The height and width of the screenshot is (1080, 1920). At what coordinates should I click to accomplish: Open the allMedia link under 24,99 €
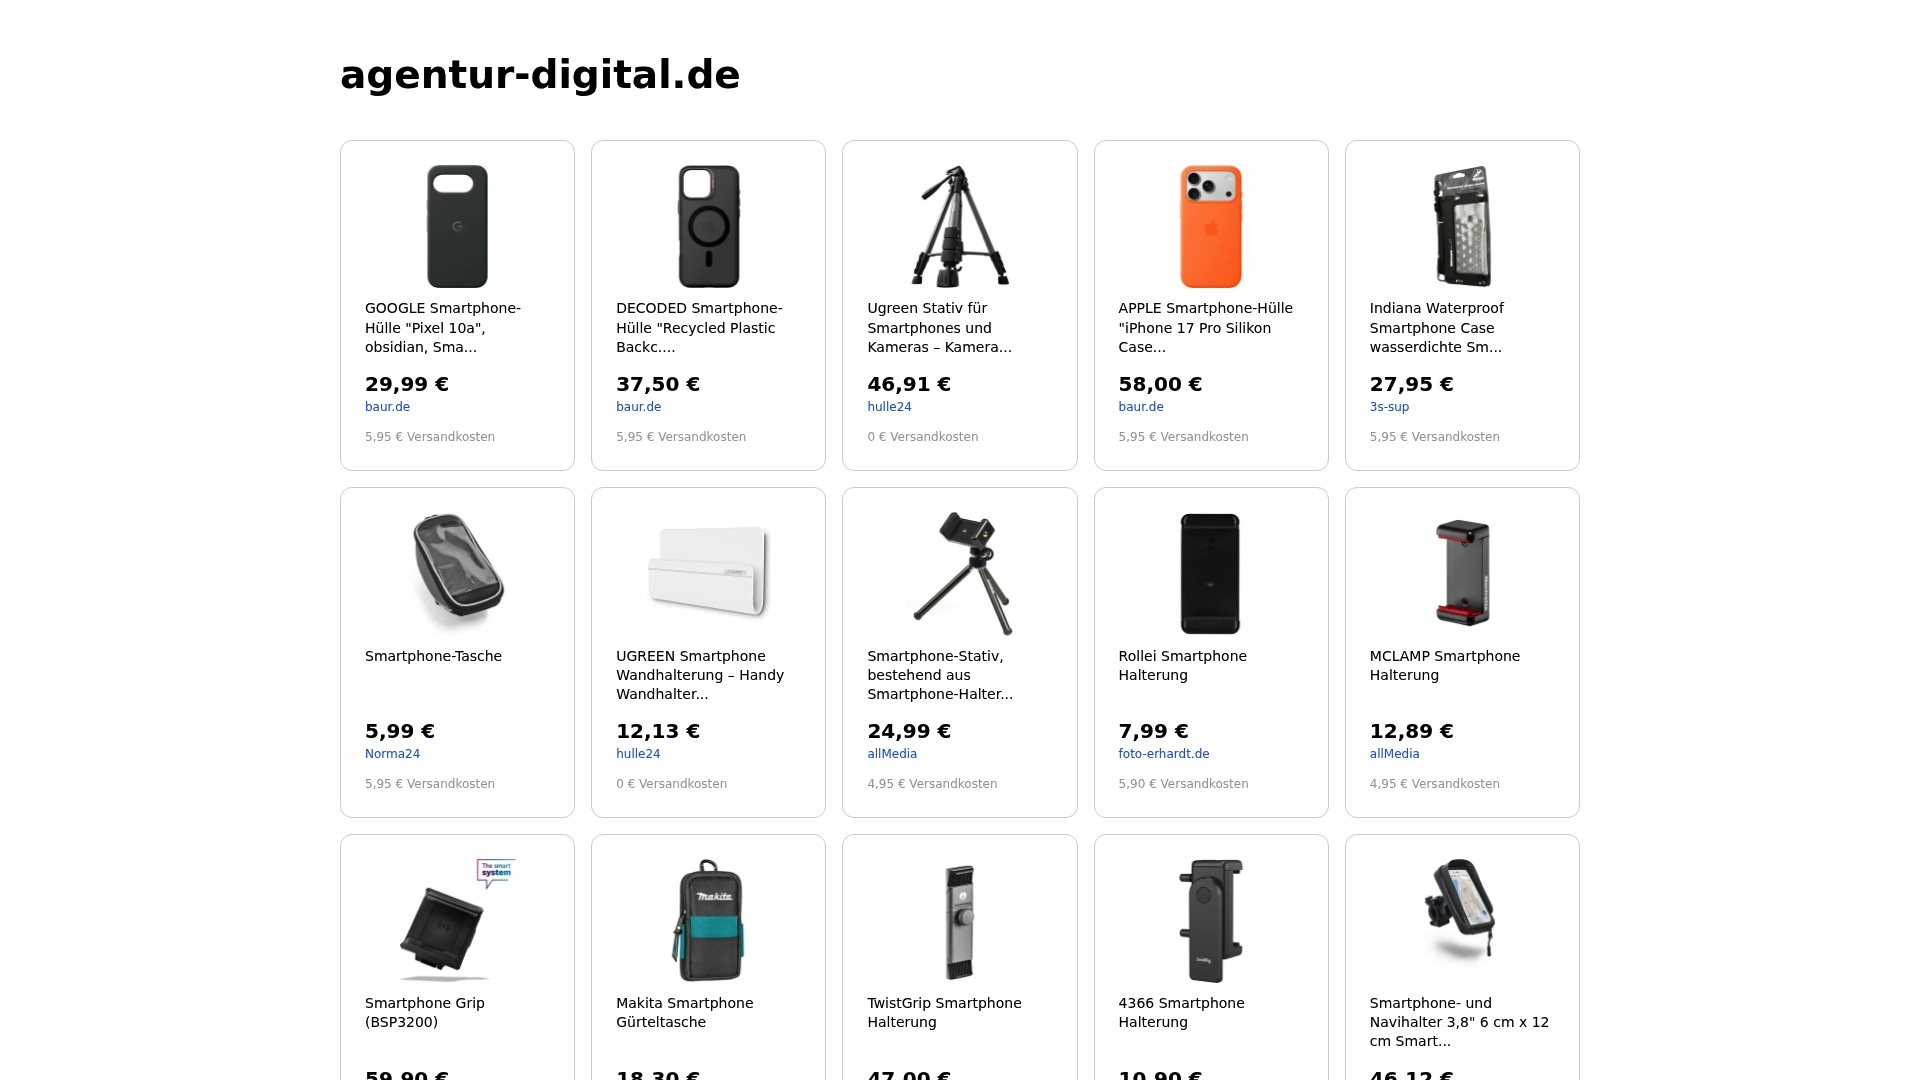click(892, 754)
